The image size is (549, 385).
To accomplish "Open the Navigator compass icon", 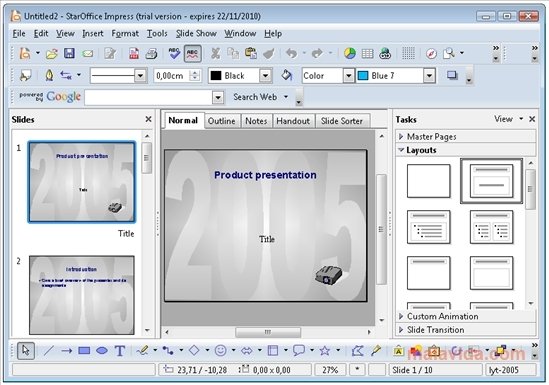I will [431, 54].
